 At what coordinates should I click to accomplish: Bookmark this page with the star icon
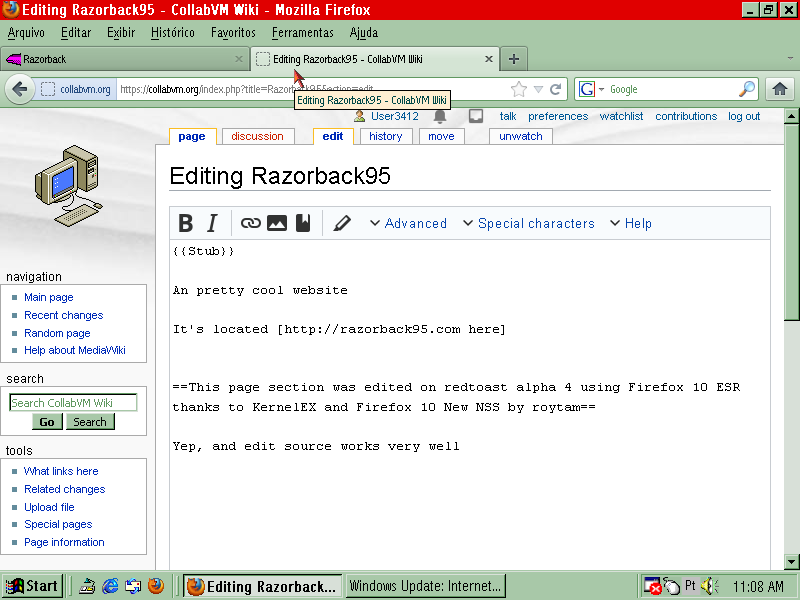click(519, 89)
